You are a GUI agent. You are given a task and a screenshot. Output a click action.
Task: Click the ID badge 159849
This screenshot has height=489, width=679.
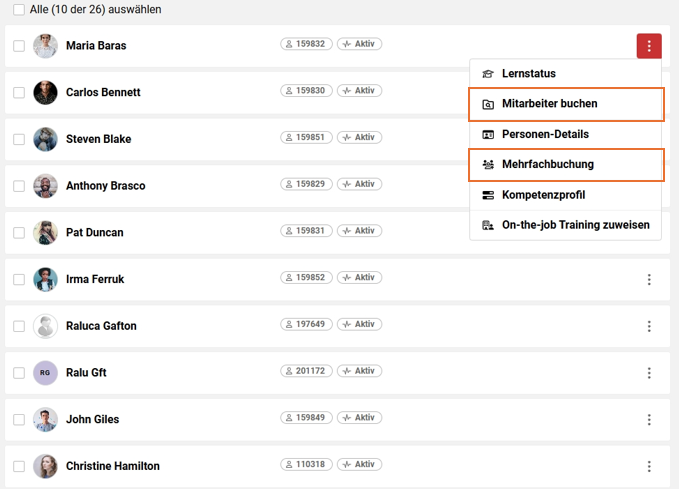pos(306,418)
